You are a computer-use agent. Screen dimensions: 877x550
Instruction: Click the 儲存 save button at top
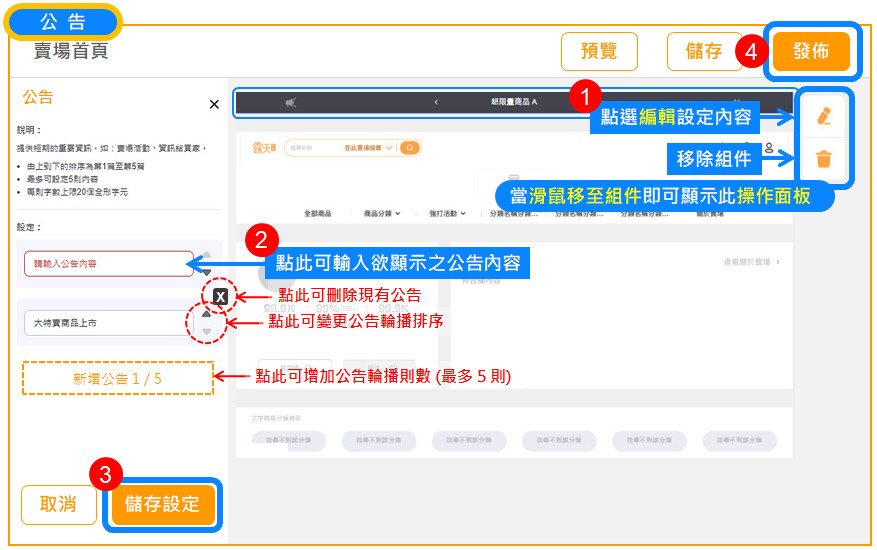(704, 52)
